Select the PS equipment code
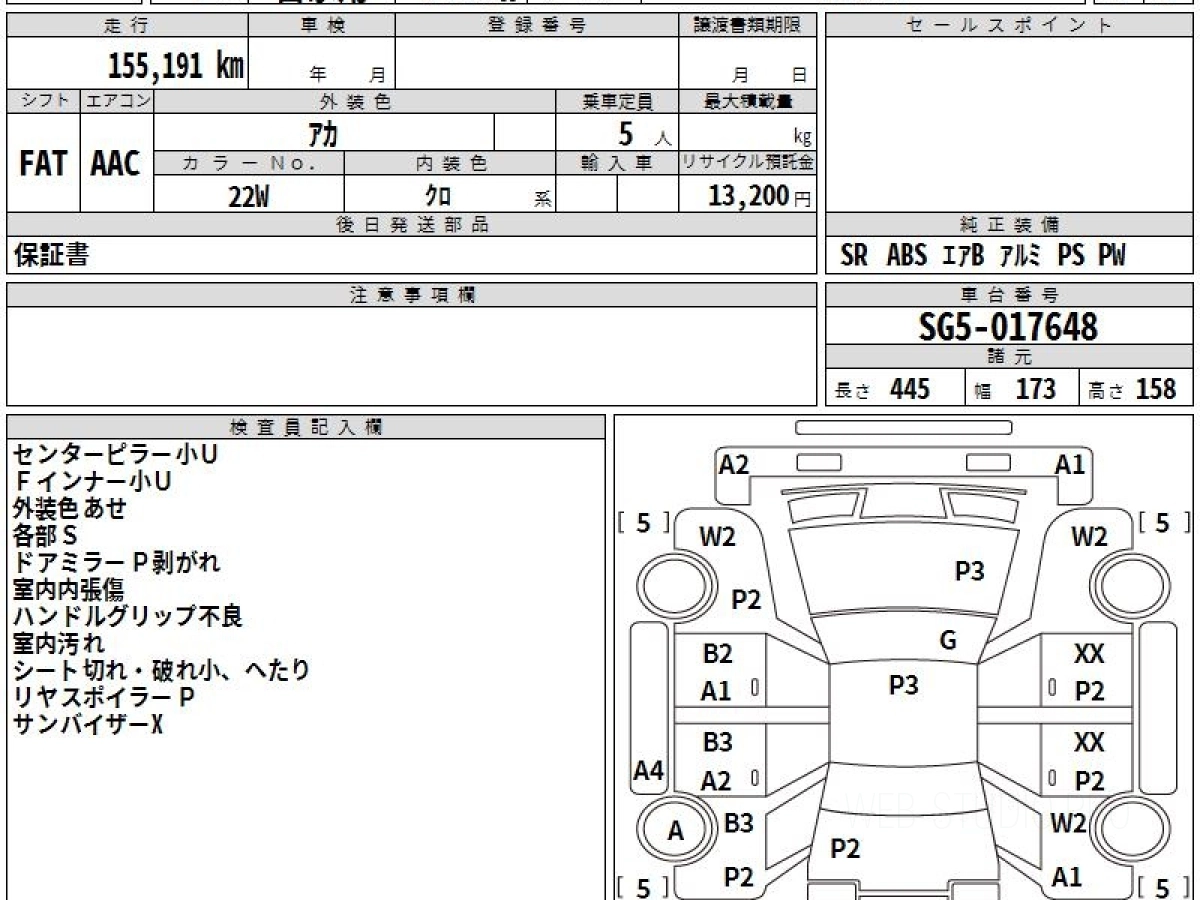This screenshot has width=1200, height=900. [x=1071, y=256]
